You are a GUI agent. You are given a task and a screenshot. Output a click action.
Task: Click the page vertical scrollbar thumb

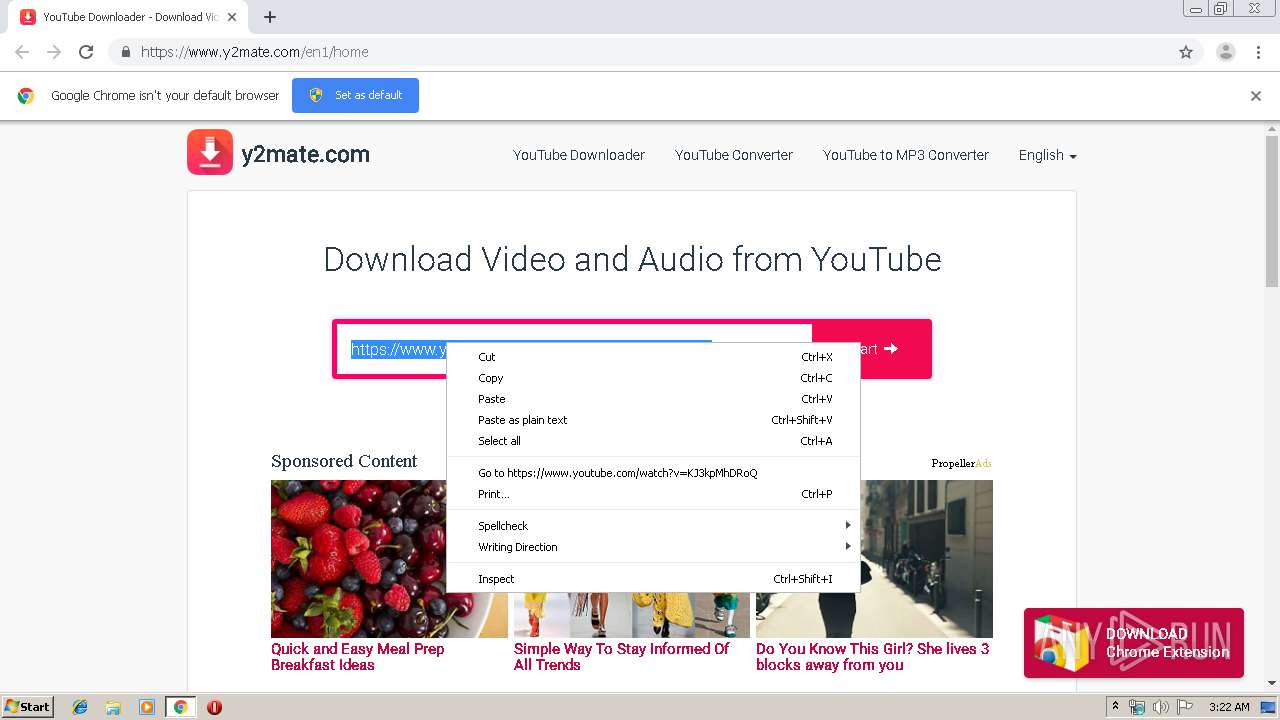(1272, 210)
